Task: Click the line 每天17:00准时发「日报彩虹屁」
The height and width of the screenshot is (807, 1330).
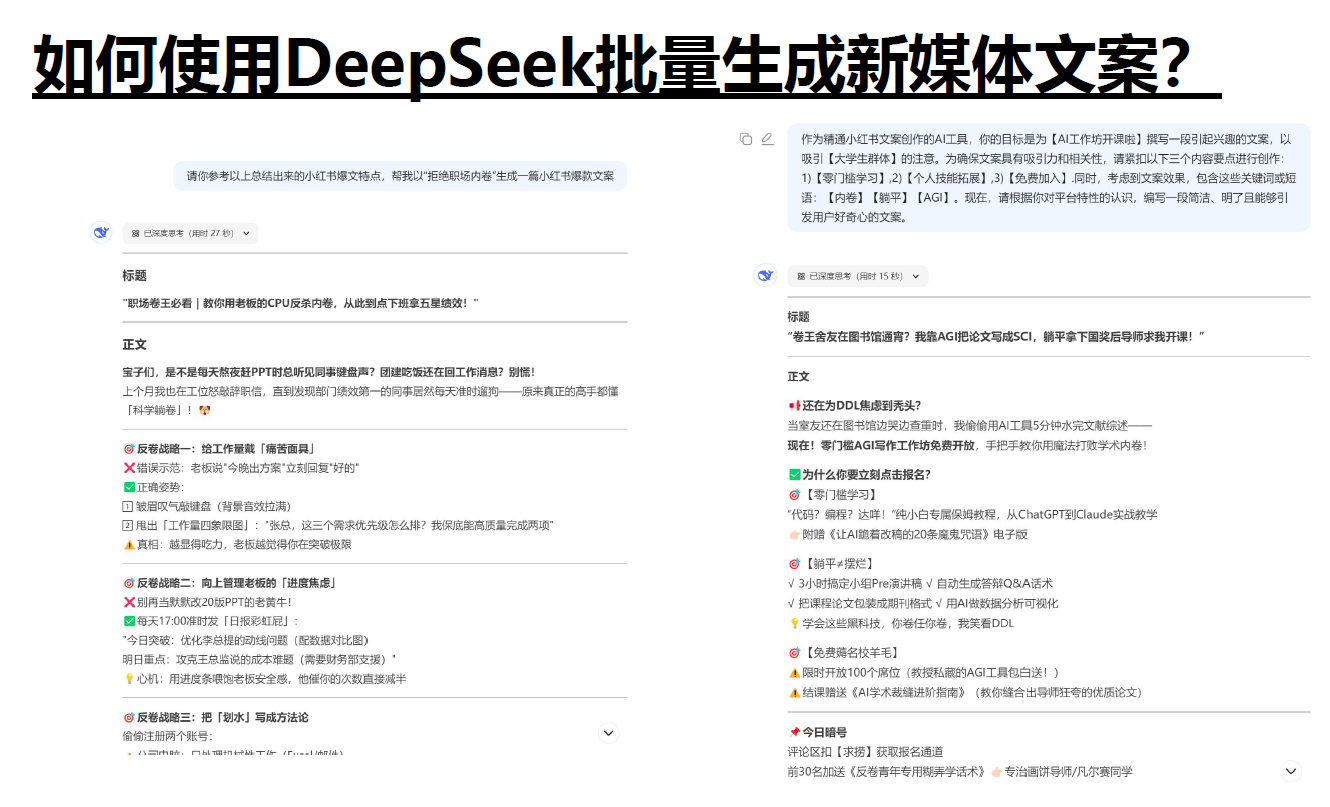Action: tap(210, 621)
